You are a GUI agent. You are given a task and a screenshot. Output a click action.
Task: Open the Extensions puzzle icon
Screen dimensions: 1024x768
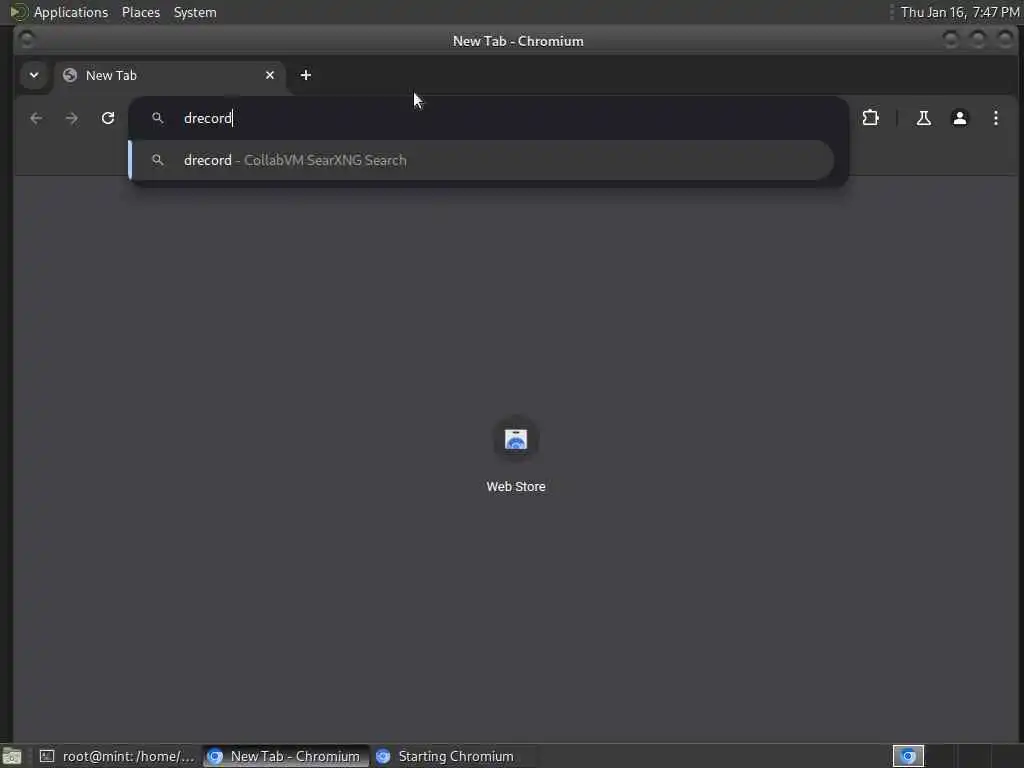pos(871,118)
